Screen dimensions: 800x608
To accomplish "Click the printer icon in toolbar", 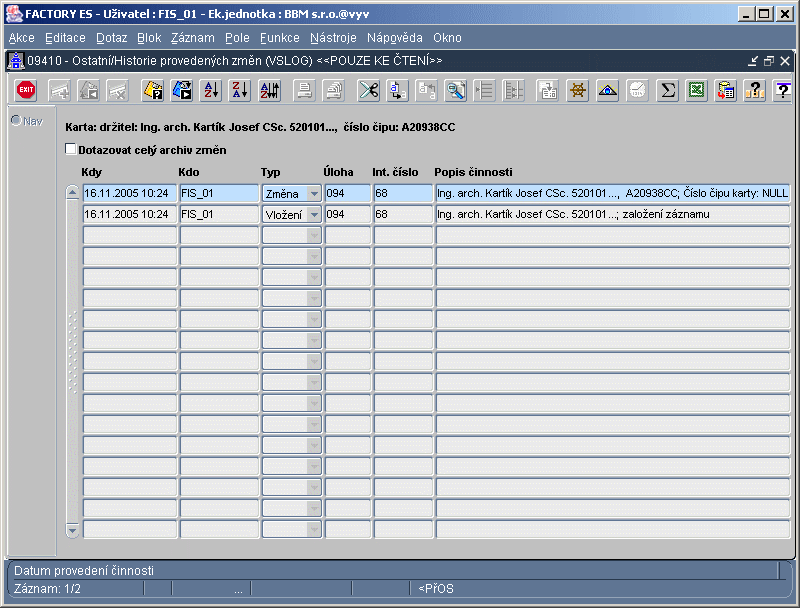I will pos(305,90).
